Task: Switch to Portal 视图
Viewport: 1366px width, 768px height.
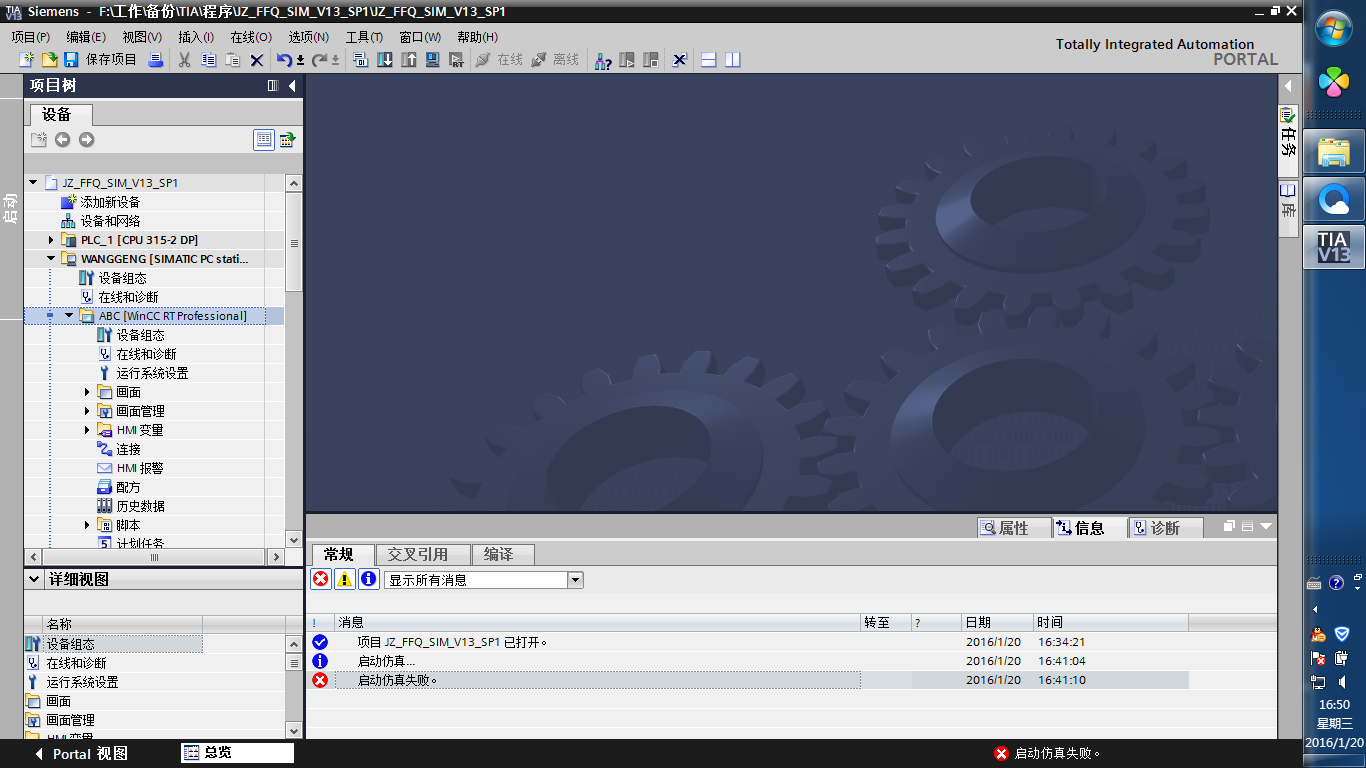Action: tap(80, 754)
